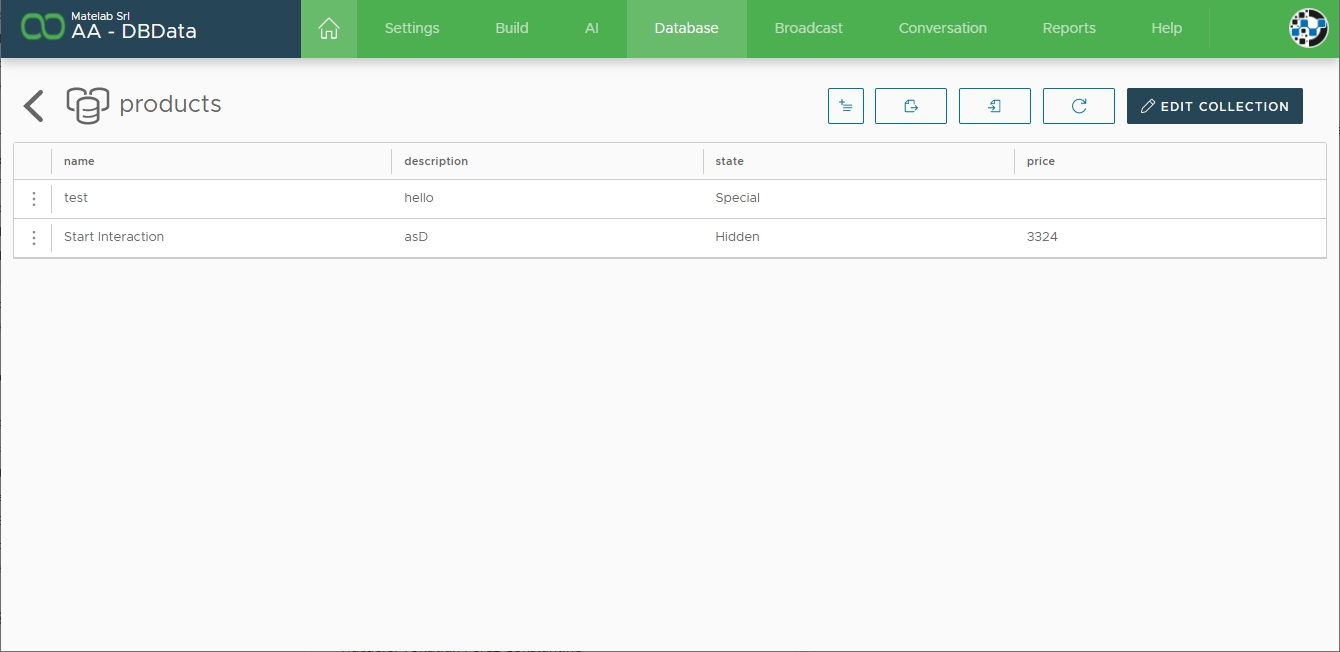
Task: Click the add row icon button
Action: [845, 106]
